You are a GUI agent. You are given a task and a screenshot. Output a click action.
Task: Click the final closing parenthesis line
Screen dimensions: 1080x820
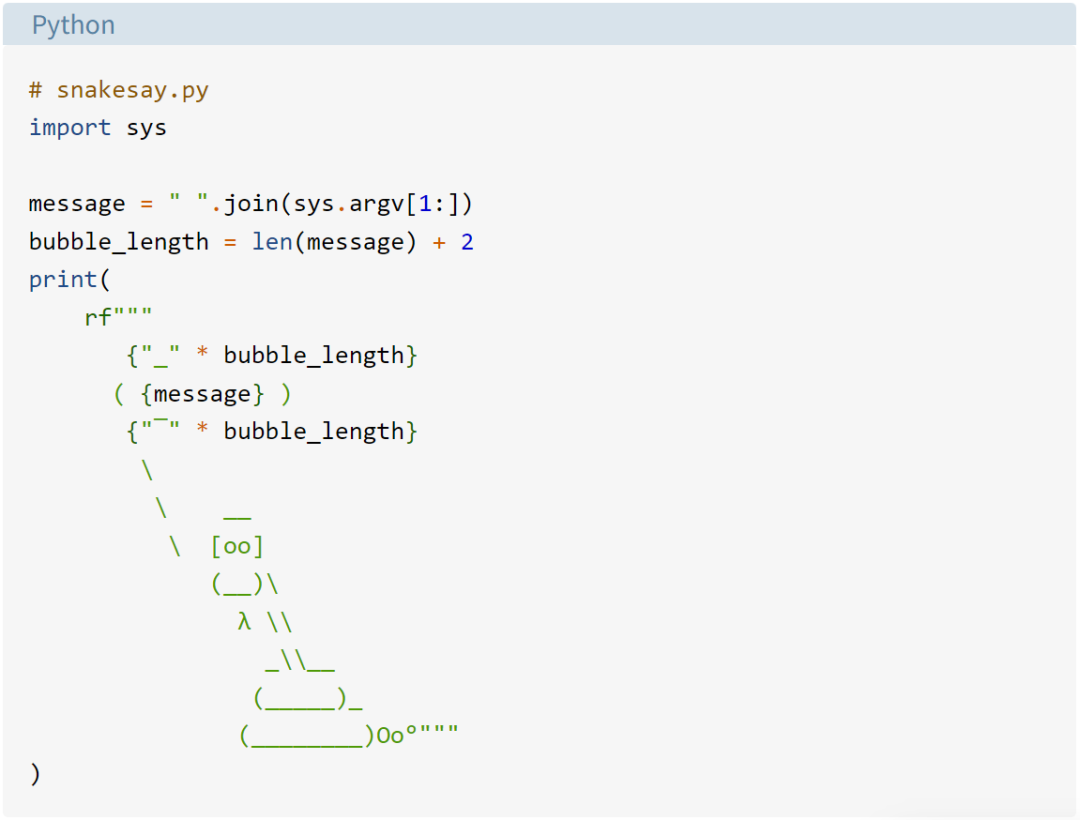coord(35,774)
